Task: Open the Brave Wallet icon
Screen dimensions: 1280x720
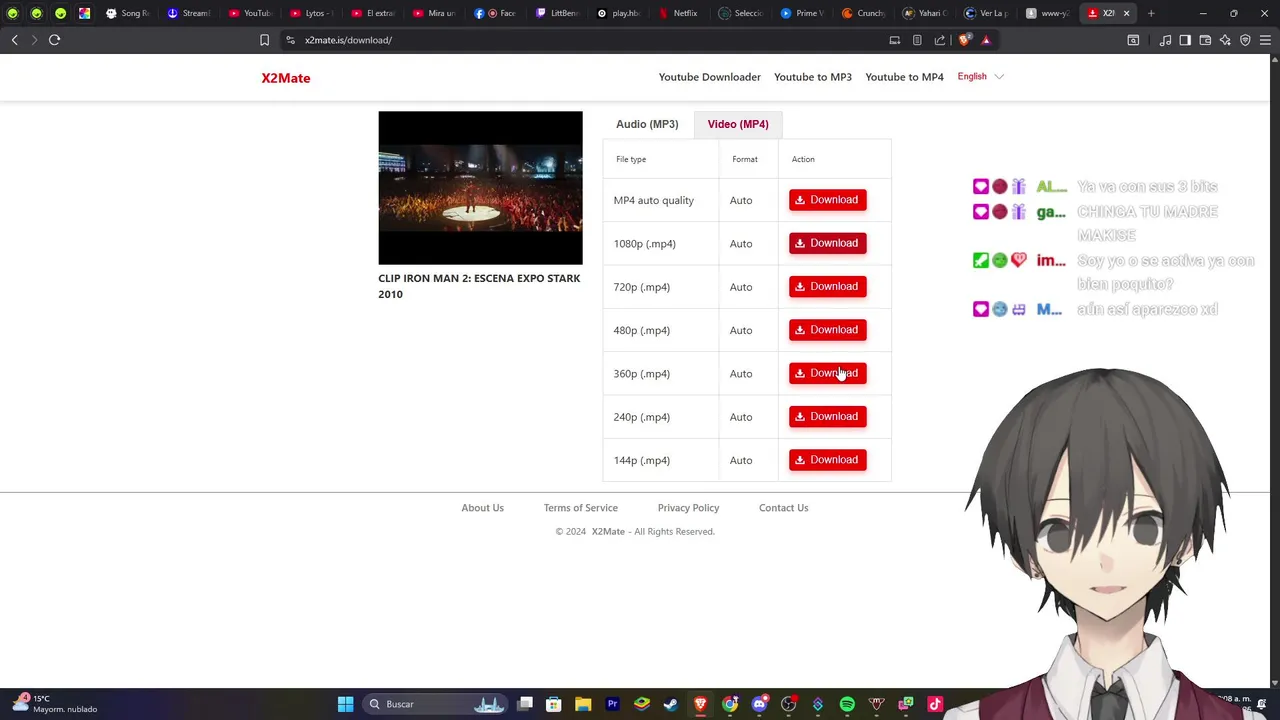Action: coord(1205,40)
